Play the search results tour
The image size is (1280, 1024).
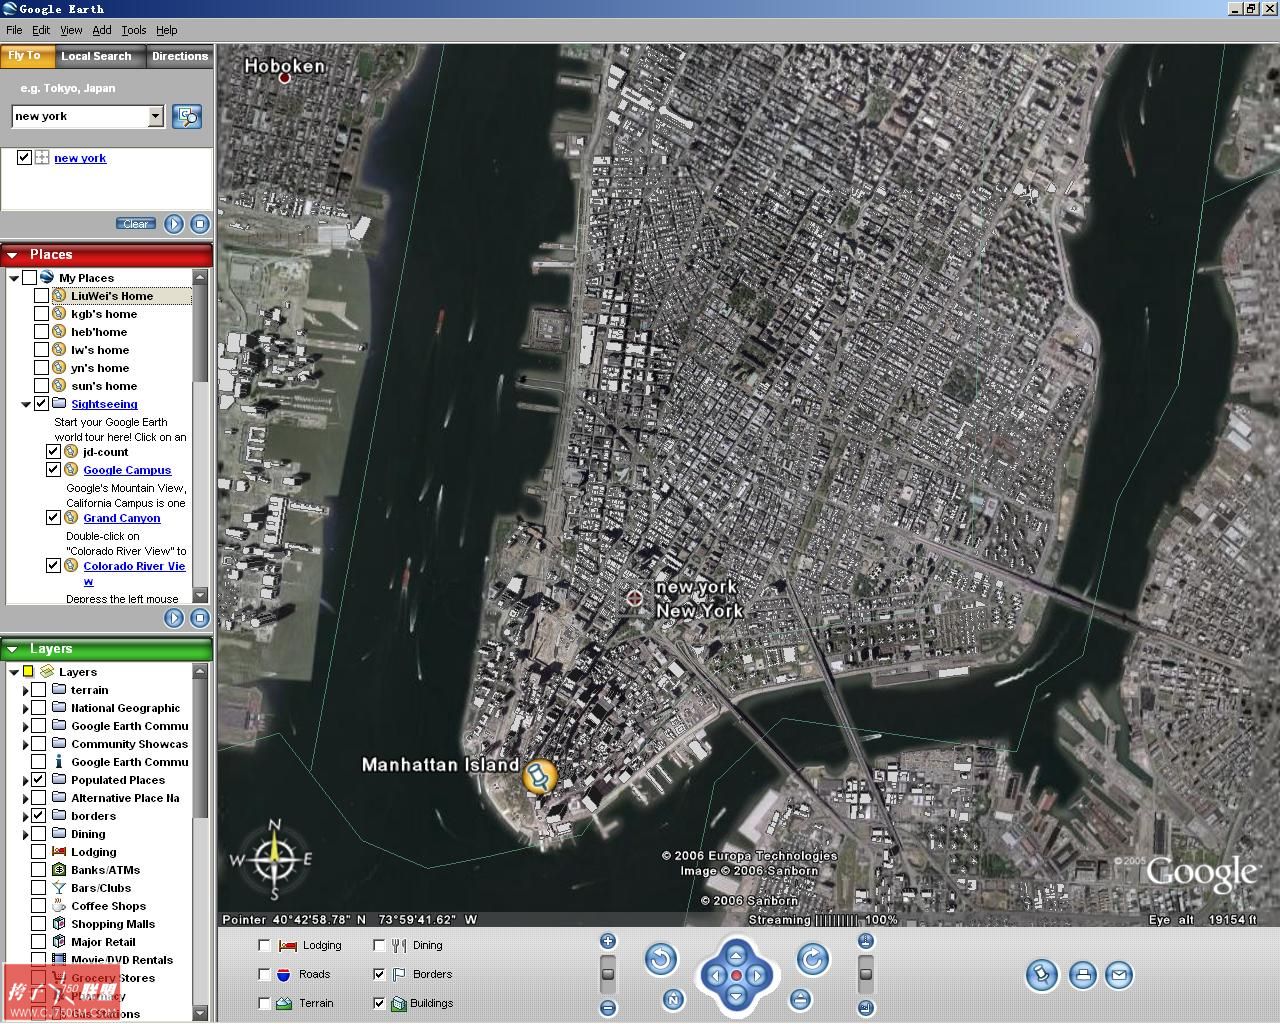point(174,224)
